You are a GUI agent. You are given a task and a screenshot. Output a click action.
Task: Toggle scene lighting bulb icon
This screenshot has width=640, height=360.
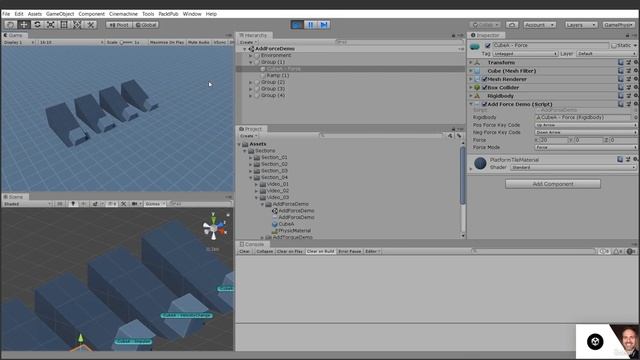click(73, 204)
